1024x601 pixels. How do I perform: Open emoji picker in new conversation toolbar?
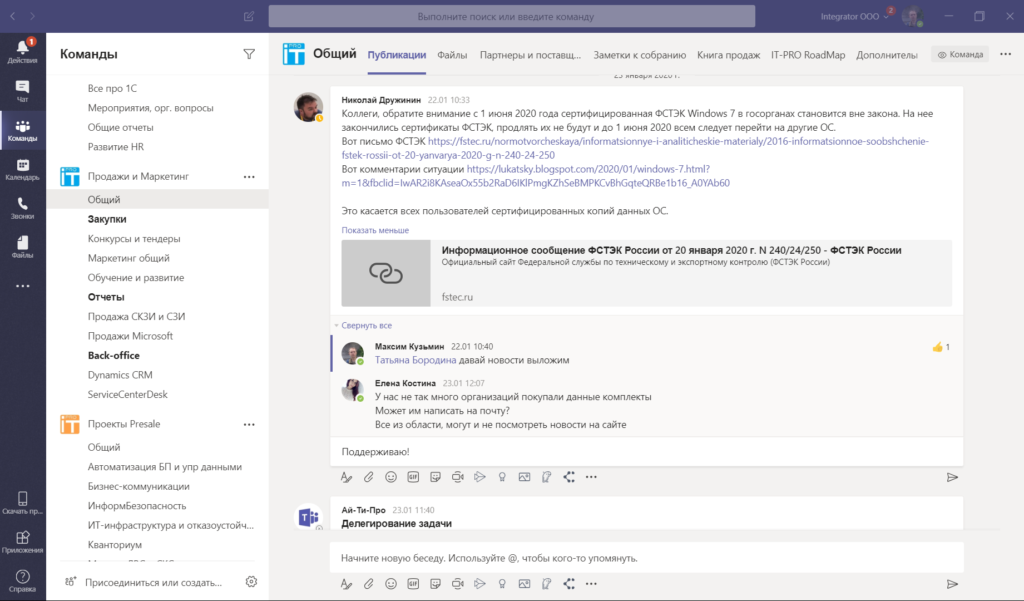(391, 584)
